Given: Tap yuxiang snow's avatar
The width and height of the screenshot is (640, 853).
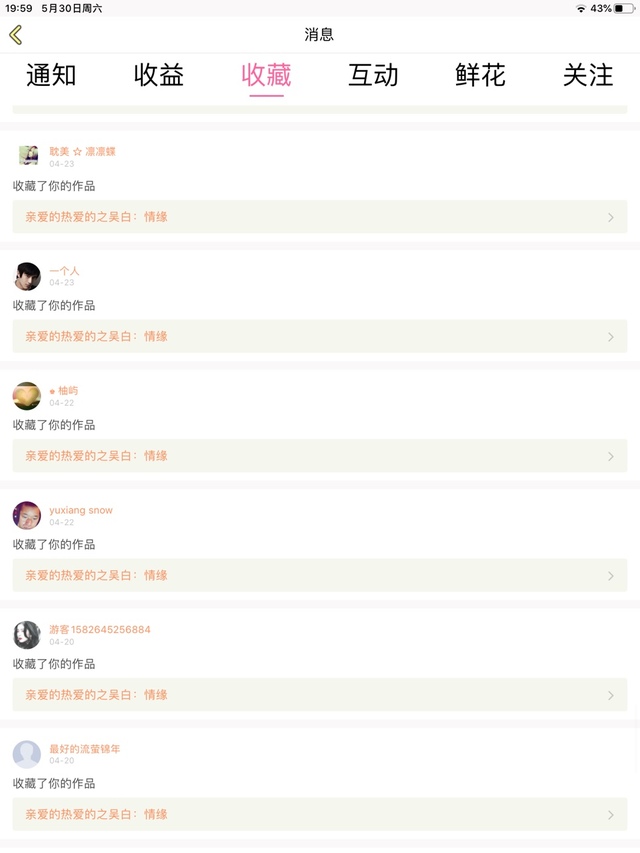Looking at the screenshot, I should pyautogui.click(x=27, y=515).
